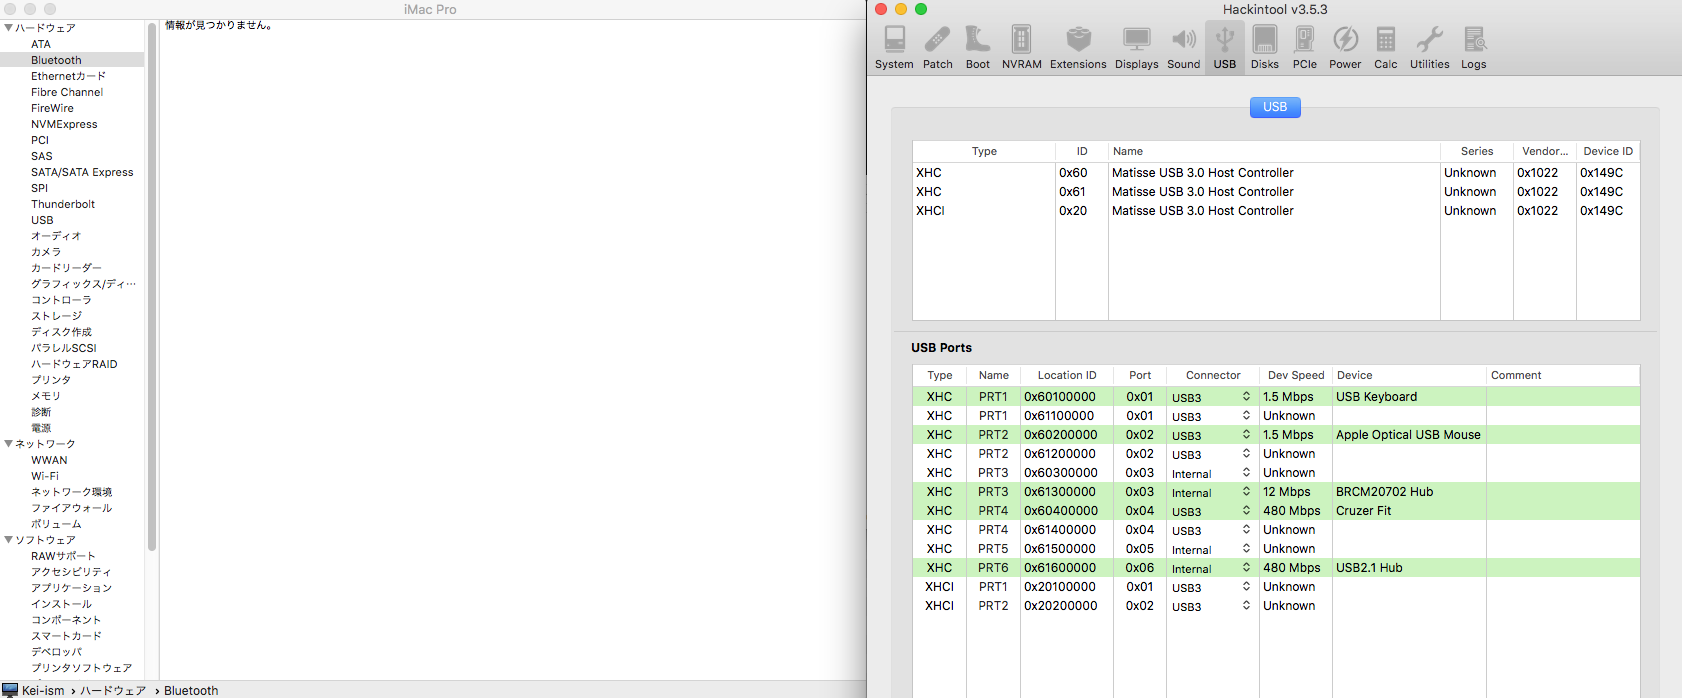Open the Sound toolbar icon
Viewport: 1682px width, 698px height.
tap(1183, 48)
